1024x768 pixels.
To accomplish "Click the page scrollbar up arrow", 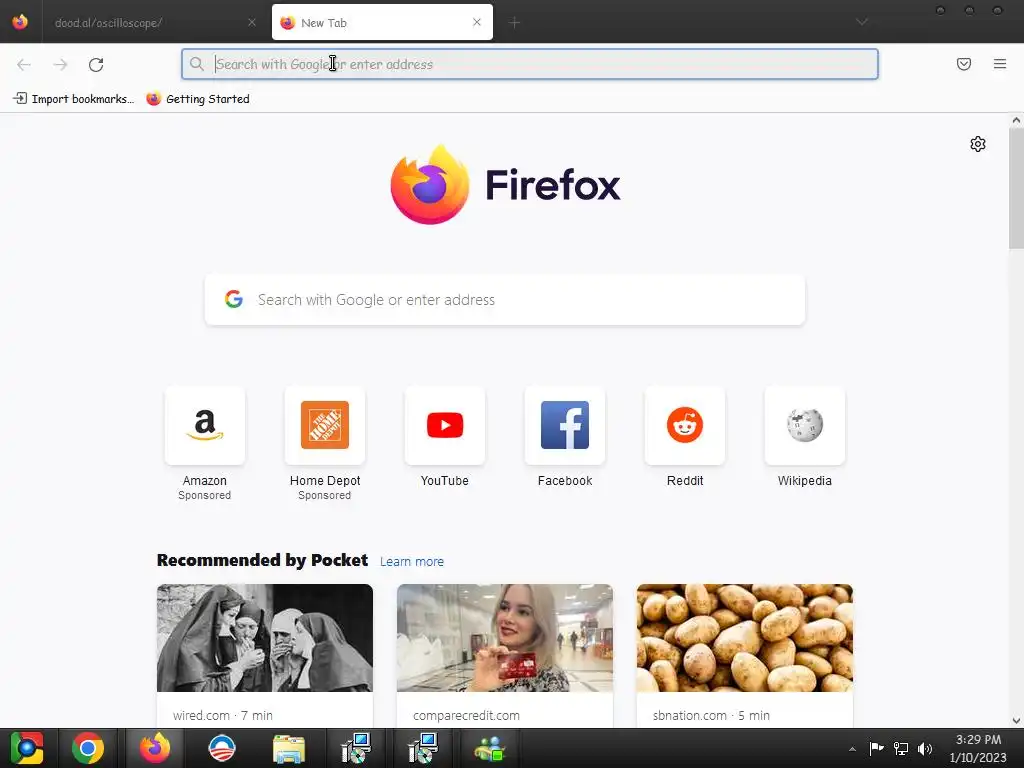I will (x=1016, y=120).
